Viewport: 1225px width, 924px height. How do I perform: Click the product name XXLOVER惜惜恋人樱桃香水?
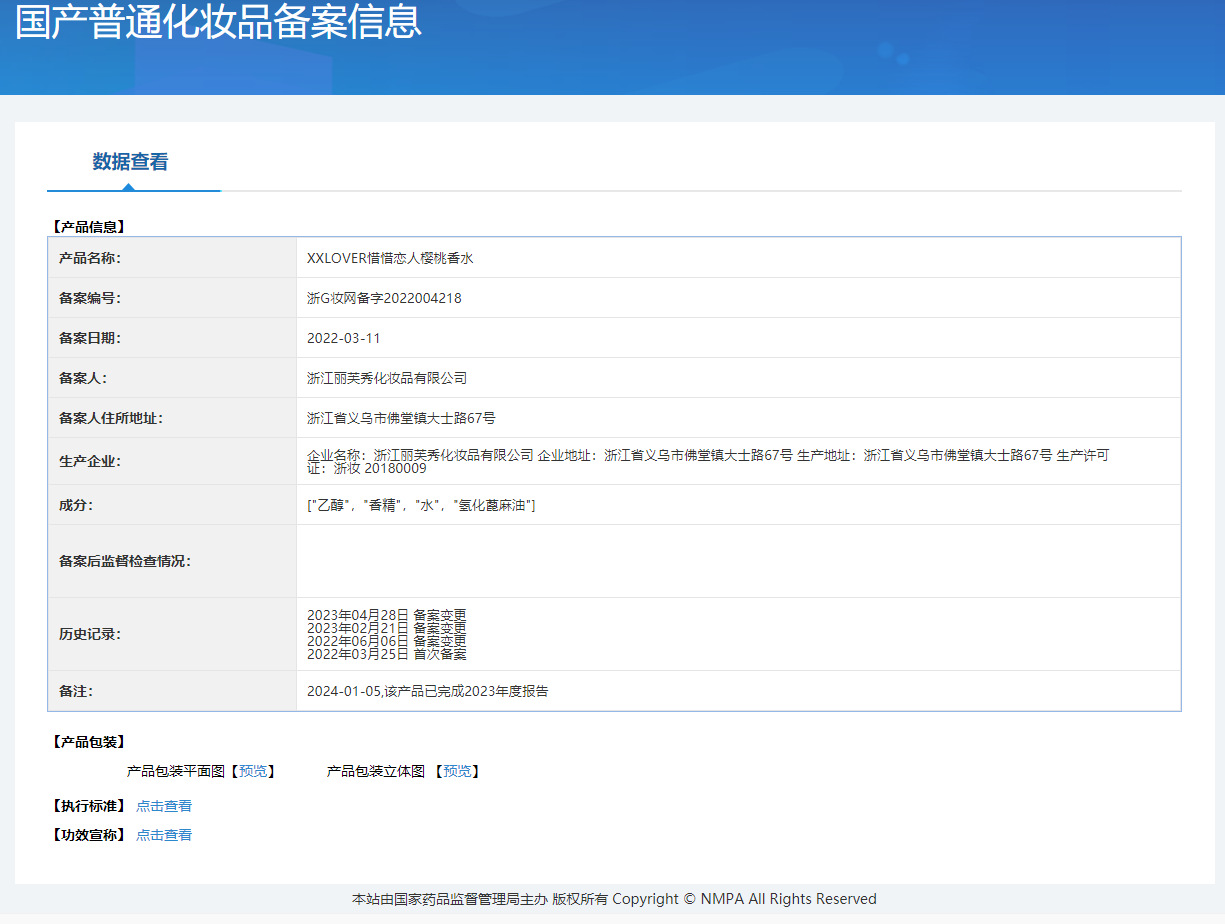click(x=389, y=258)
